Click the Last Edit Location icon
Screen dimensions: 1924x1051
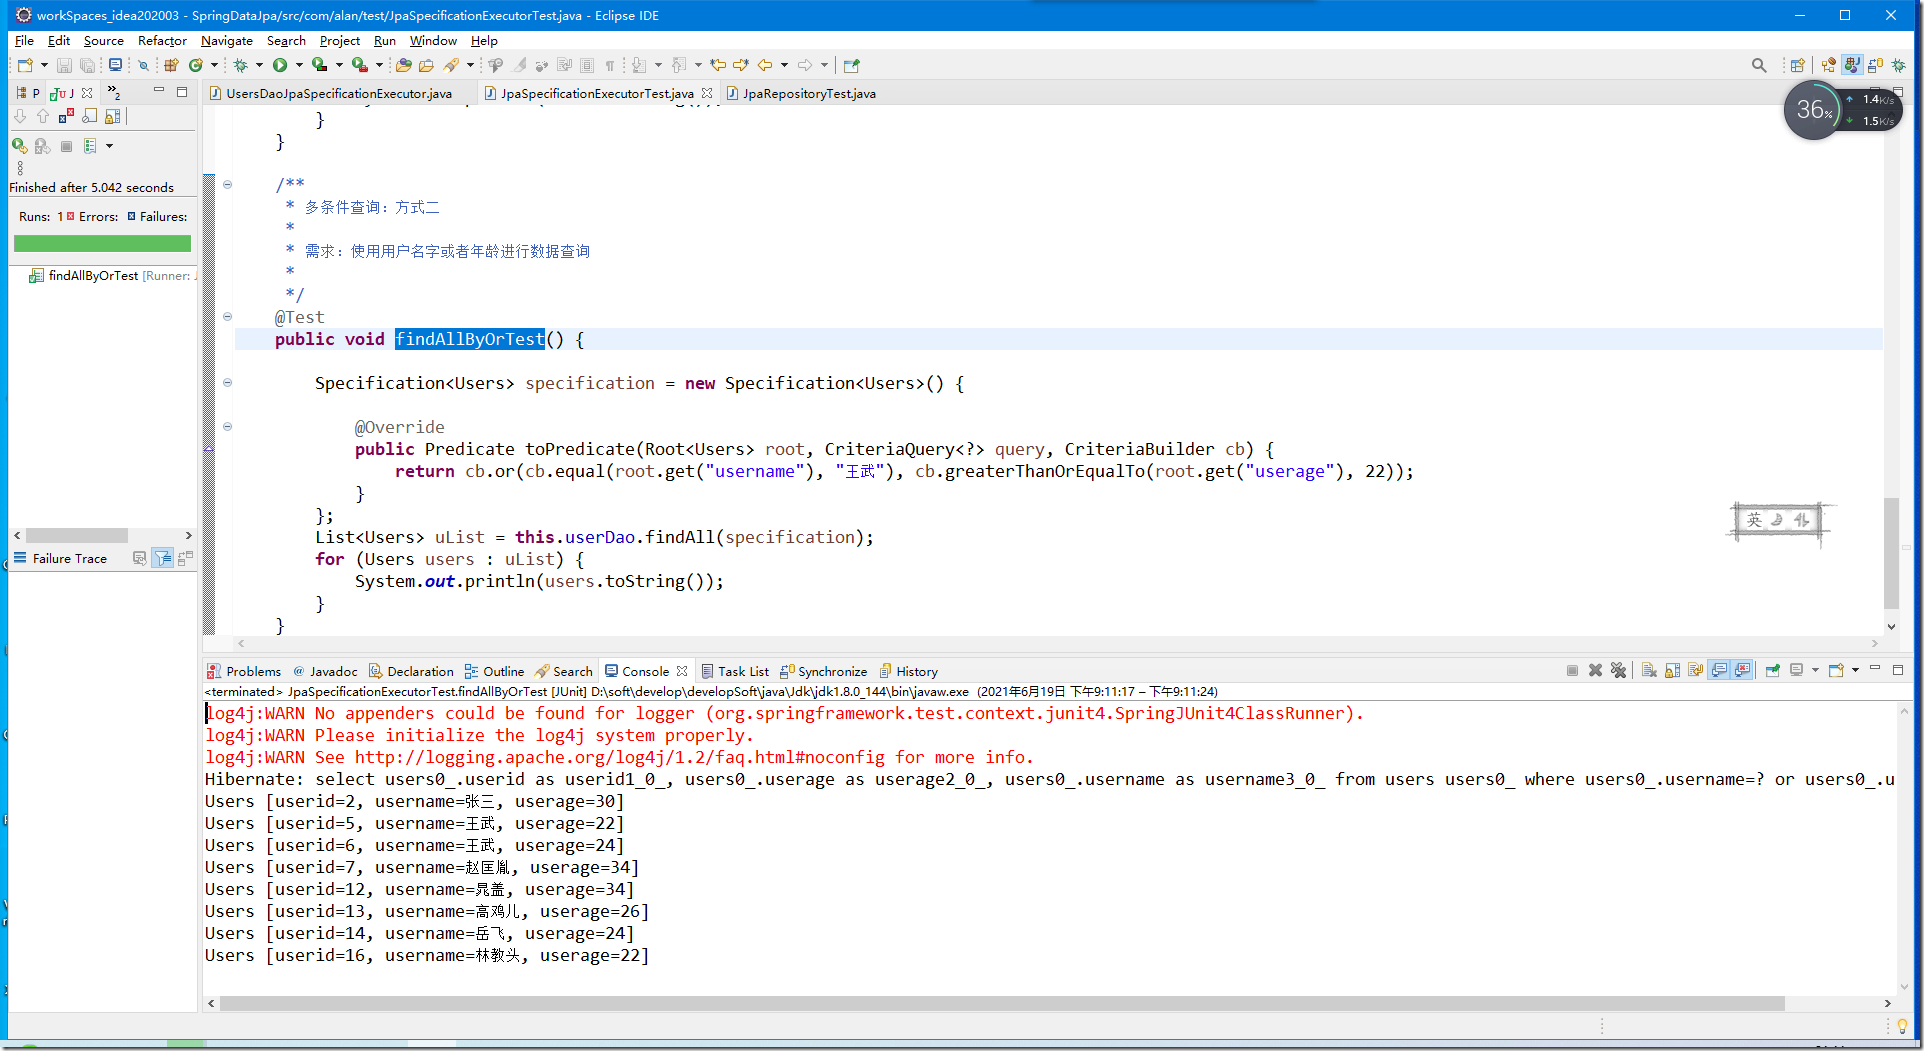point(718,65)
